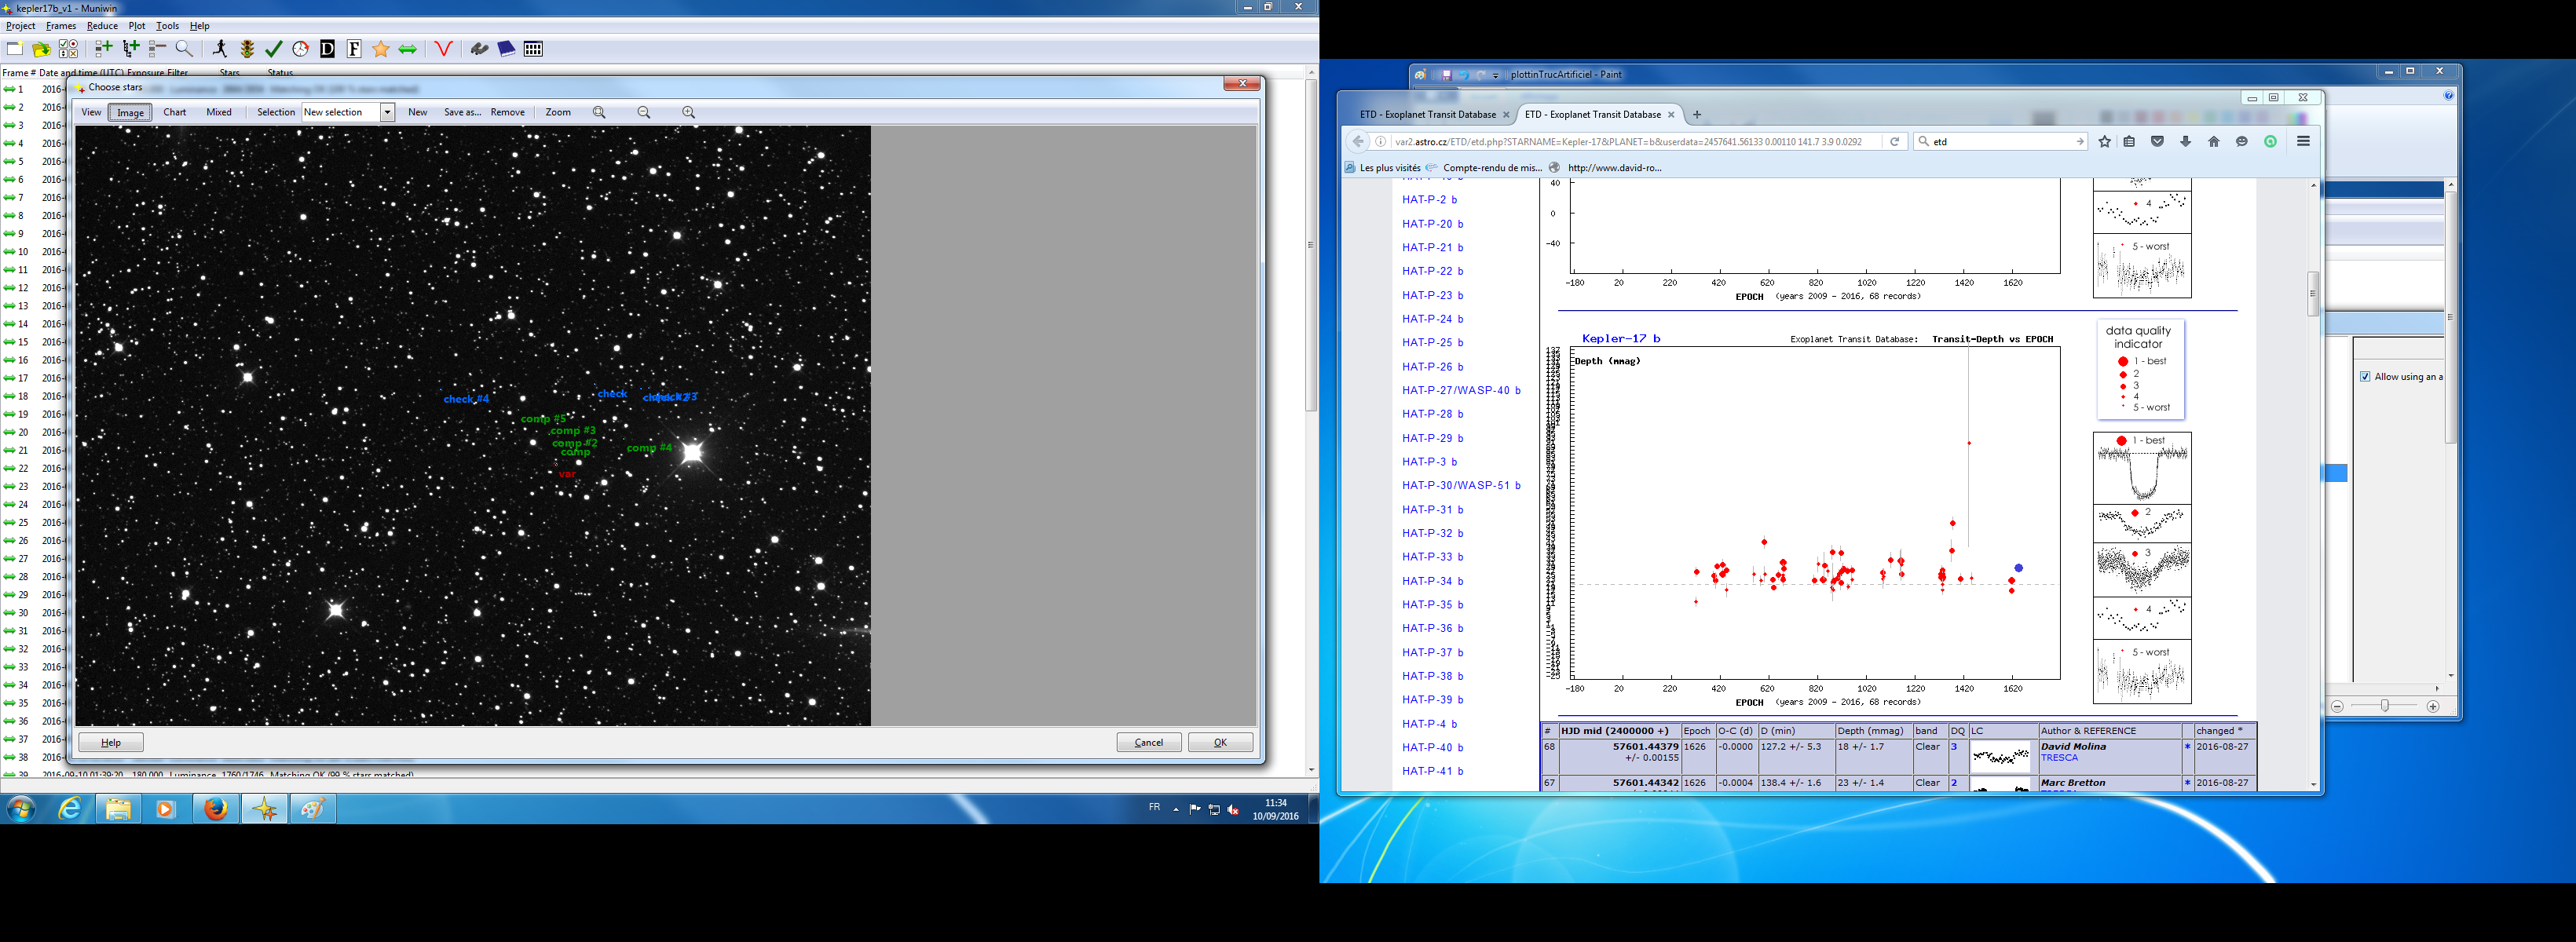The image size is (2576, 942).
Task: Open the 'New selection' dropdown
Action: (x=387, y=112)
